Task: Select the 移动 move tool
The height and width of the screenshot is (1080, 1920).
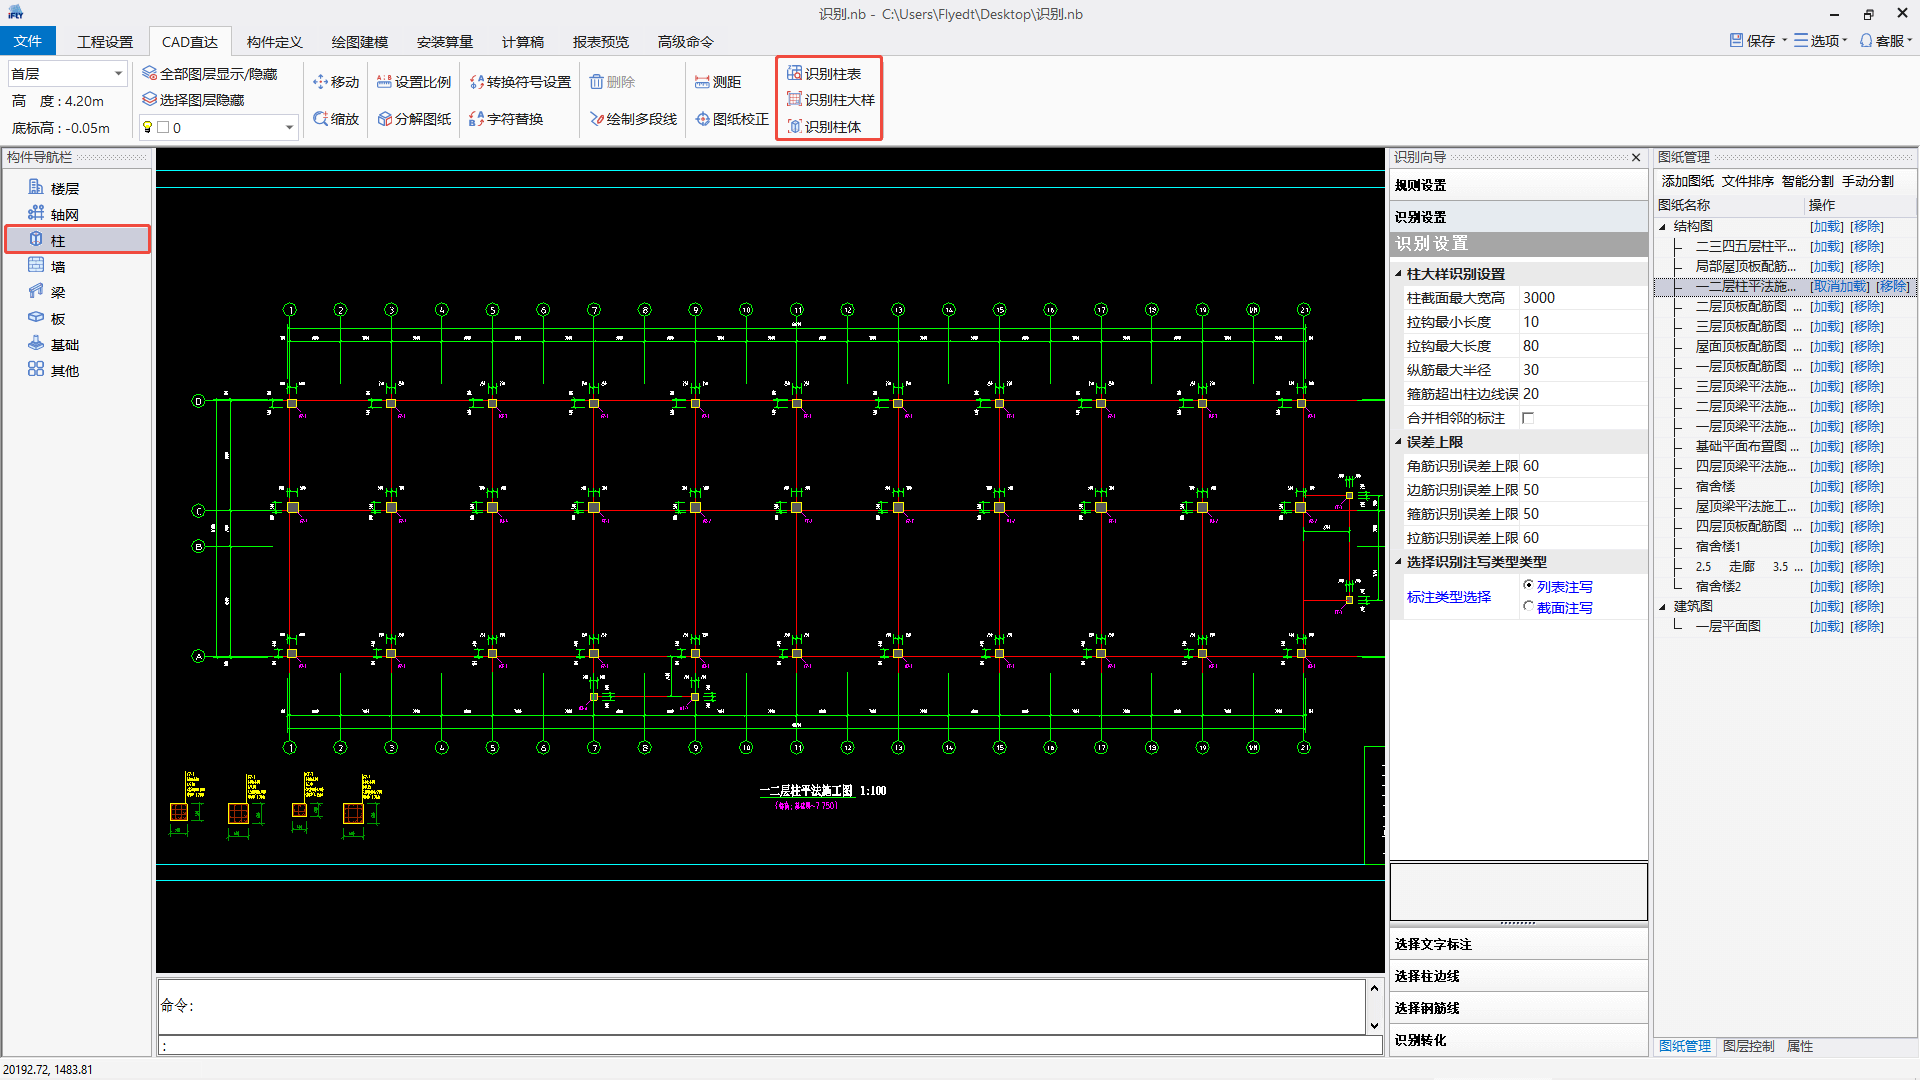Action: [x=335, y=82]
